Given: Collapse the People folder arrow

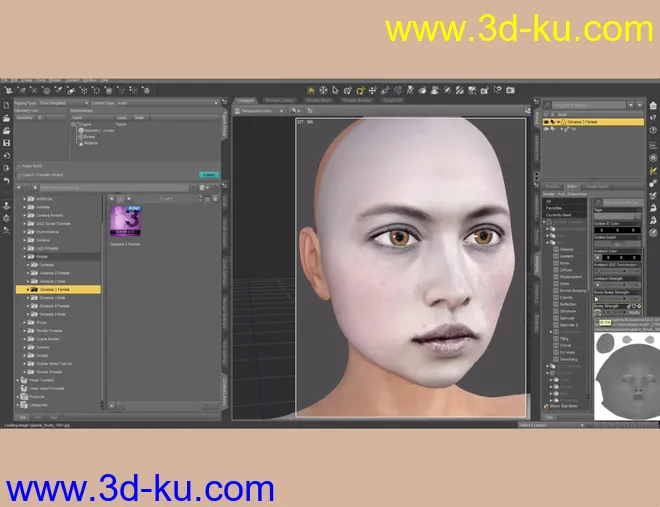Looking at the screenshot, I should tap(24, 257).
